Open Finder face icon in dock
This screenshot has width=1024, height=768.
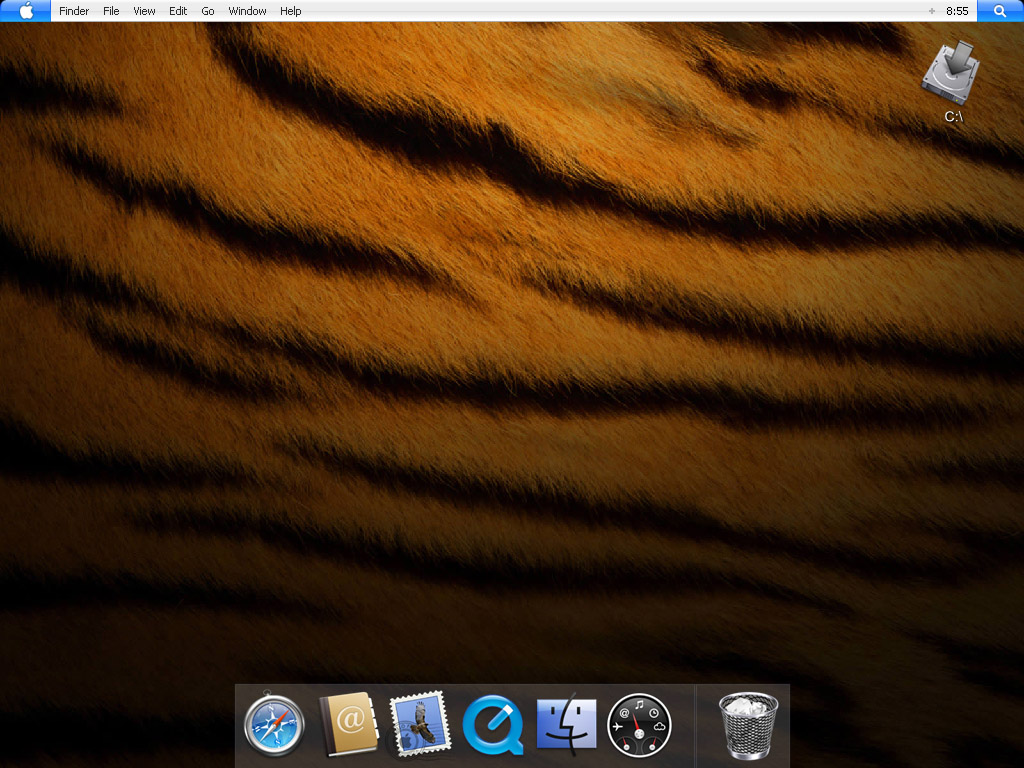(566, 724)
